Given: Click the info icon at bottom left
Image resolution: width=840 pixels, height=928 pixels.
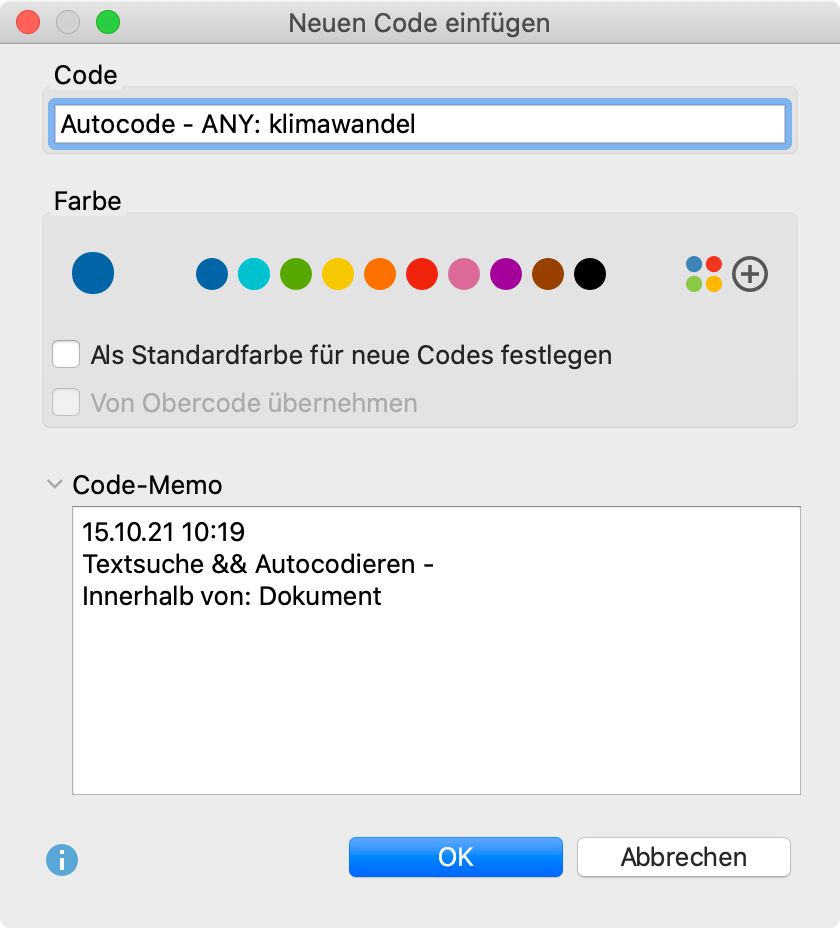Looking at the screenshot, I should click(x=62, y=860).
